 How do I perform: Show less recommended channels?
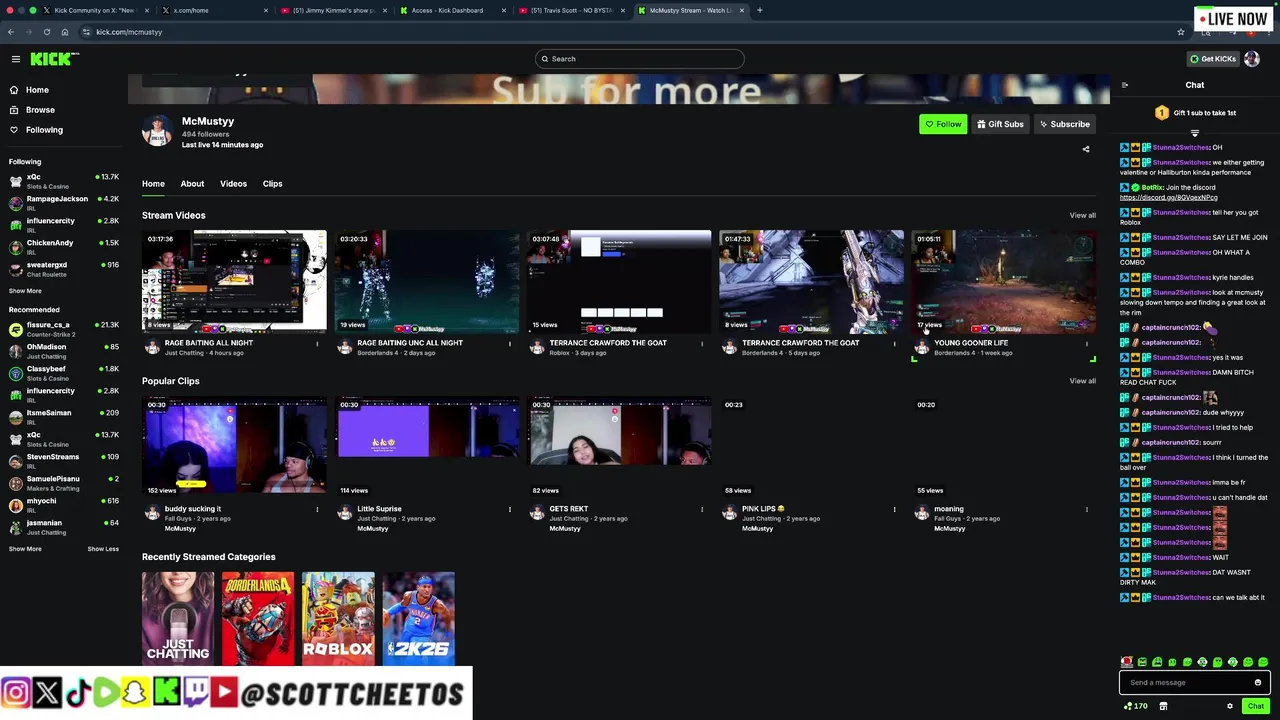tap(103, 549)
